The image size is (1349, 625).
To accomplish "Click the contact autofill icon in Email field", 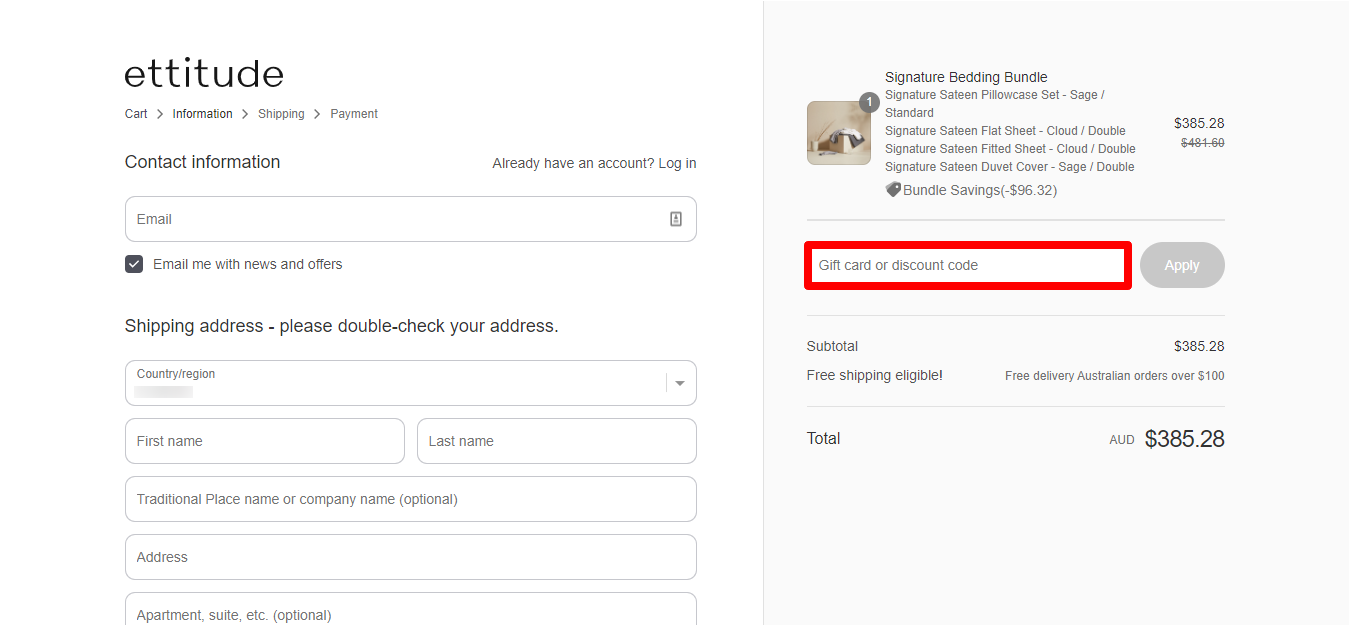I will [x=676, y=219].
